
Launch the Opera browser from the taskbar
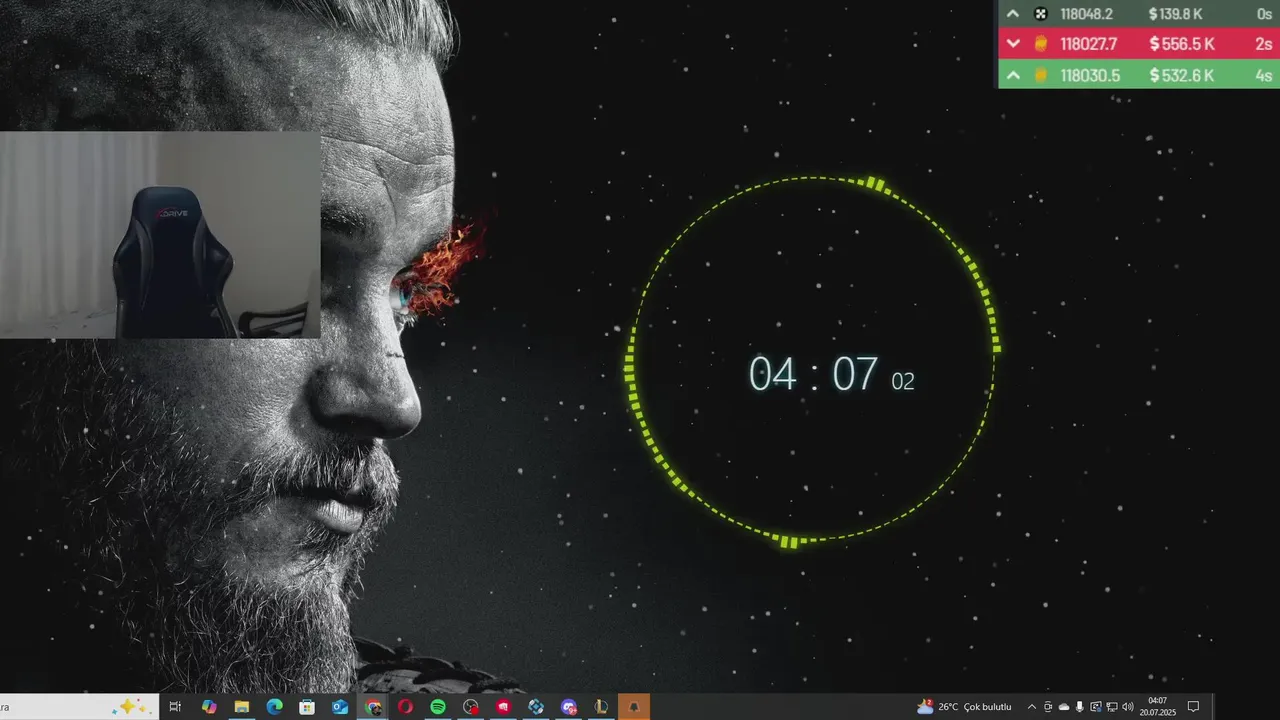pyautogui.click(x=405, y=707)
